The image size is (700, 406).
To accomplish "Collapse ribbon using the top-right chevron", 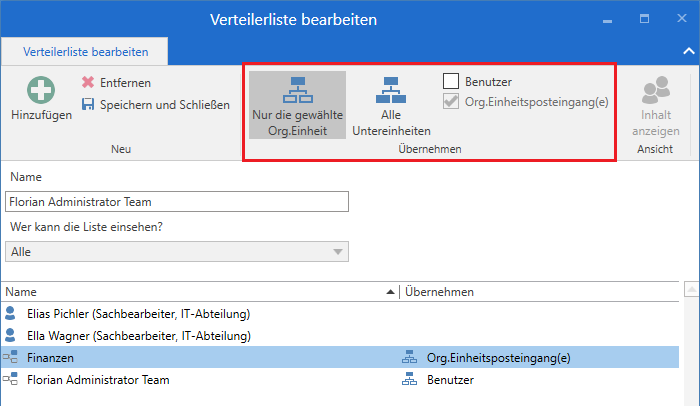I will 686,50.
